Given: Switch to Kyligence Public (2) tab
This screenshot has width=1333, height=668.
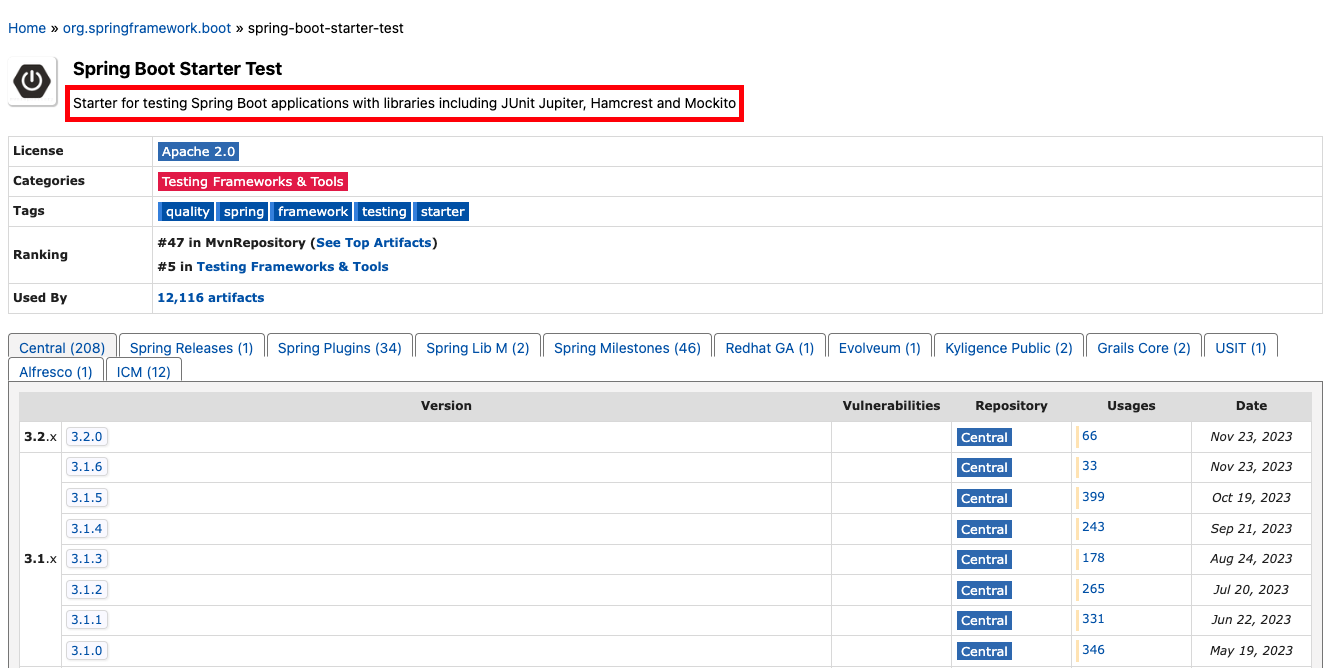Looking at the screenshot, I should 1009,347.
